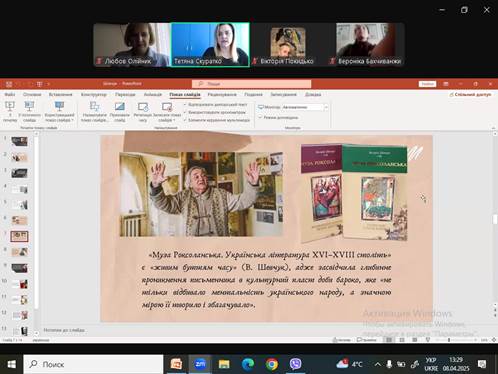Switch to the Конструктор ribbon tab

(x=94, y=94)
